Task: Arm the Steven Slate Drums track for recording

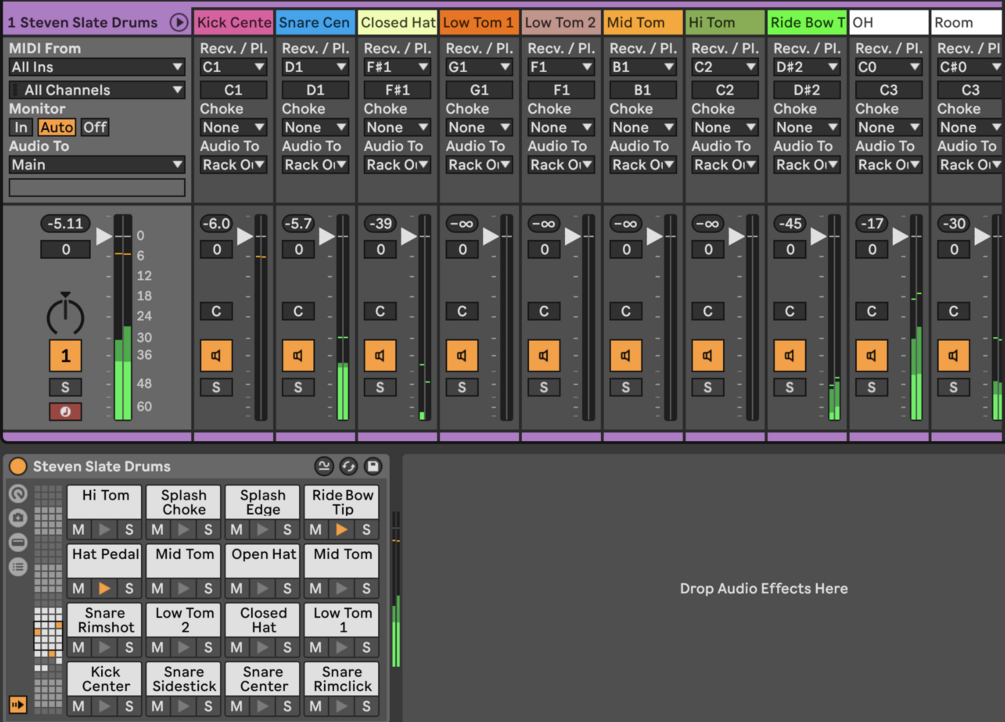Action: (65, 412)
